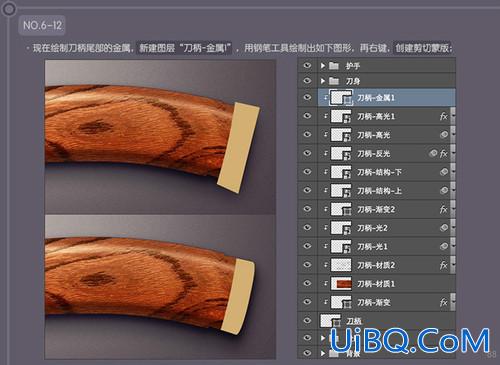Screen dimensions: 500x365
Task: Open the fx effects of the 刀柄-渐变 layer
Action: [443, 302]
